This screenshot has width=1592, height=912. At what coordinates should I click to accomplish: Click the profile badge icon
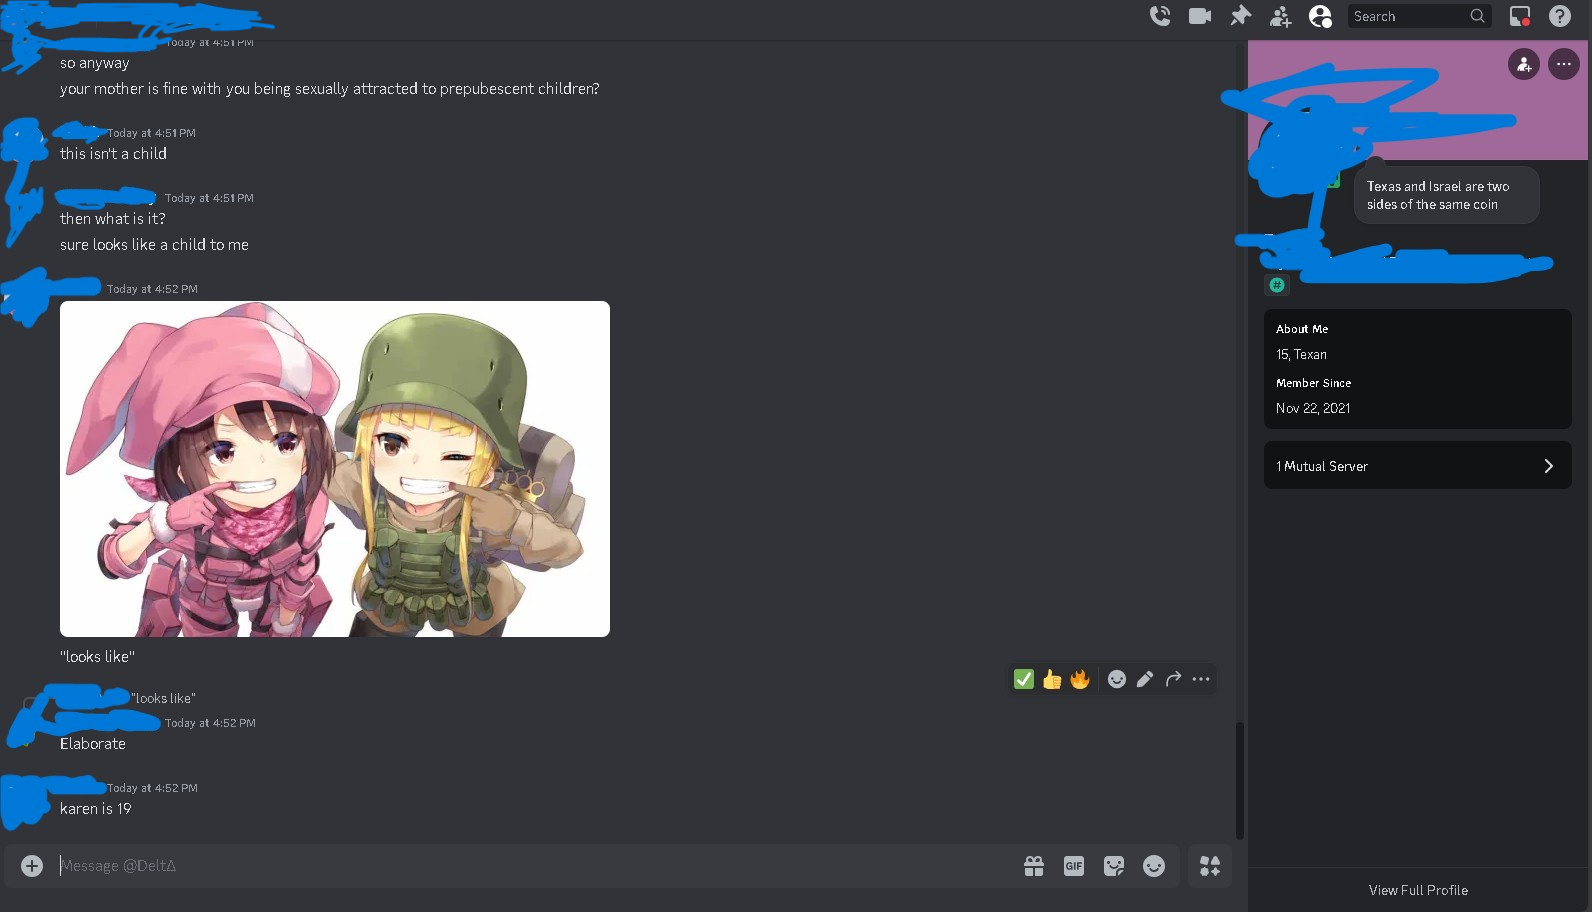[x=1277, y=285]
